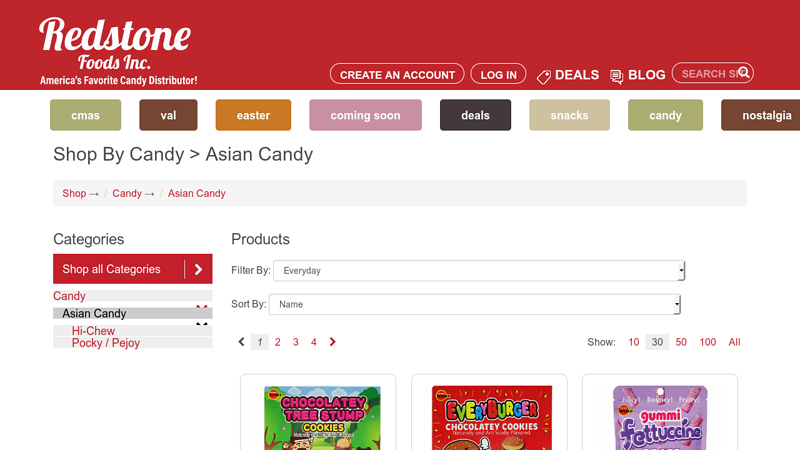Open Create An Account page
The image size is (800, 450).
(397, 74)
